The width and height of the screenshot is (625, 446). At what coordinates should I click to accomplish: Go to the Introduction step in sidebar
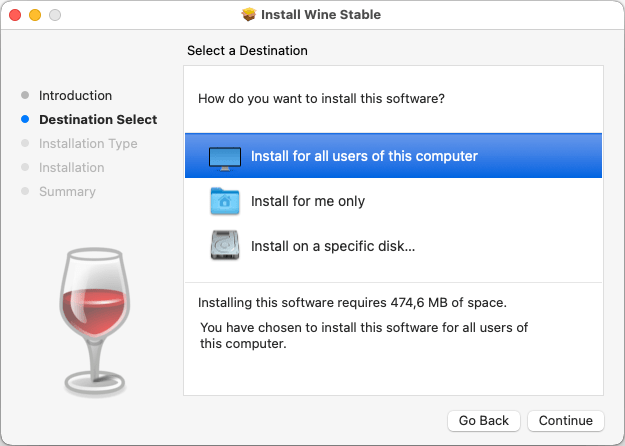75,96
